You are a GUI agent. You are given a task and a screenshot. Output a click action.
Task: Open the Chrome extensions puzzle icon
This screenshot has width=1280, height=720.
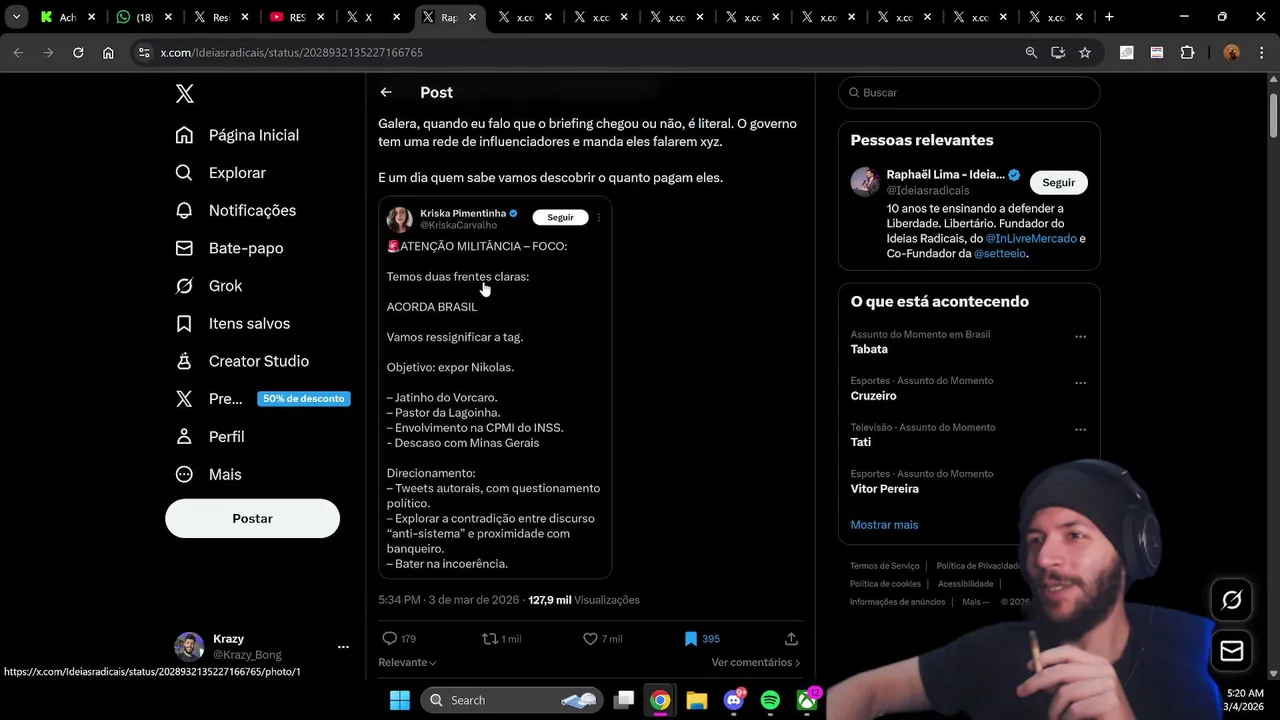(x=1187, y=52)
